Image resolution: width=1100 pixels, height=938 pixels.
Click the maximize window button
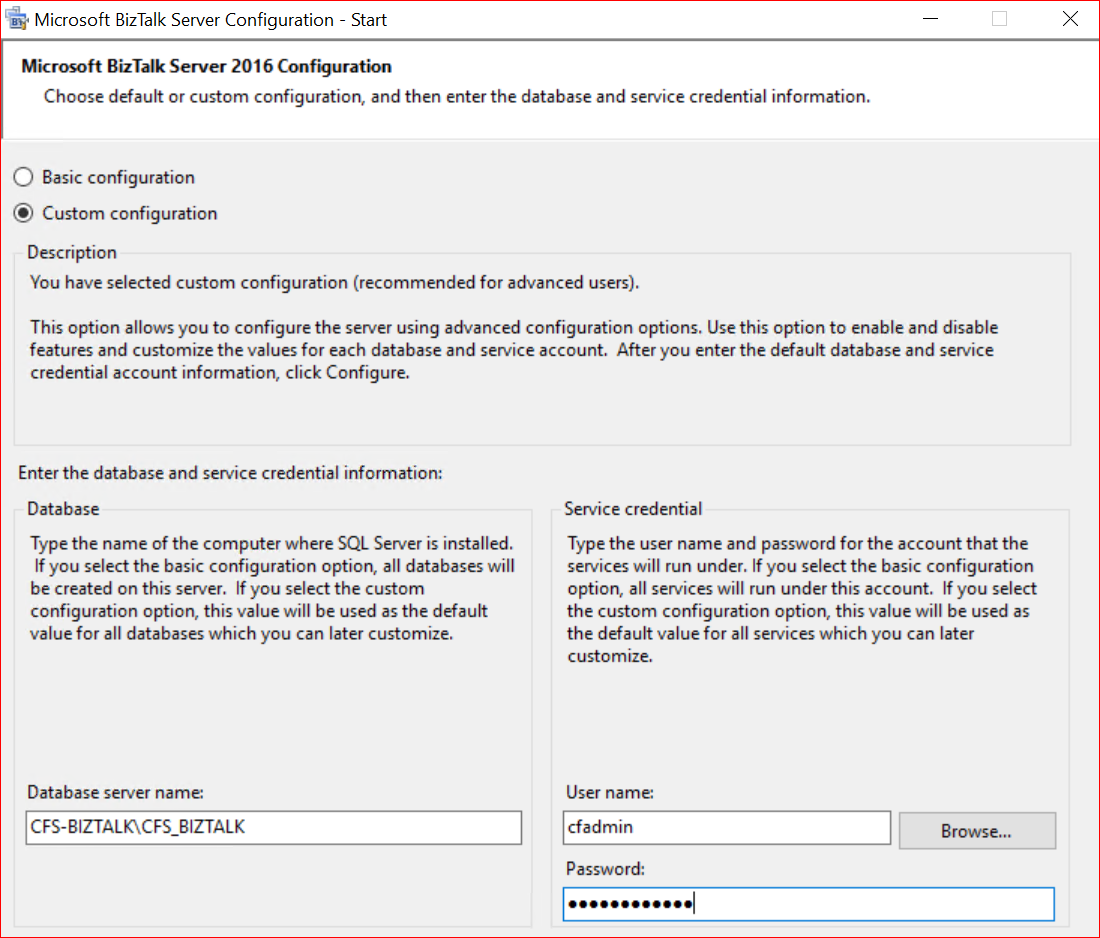point(999,19)
